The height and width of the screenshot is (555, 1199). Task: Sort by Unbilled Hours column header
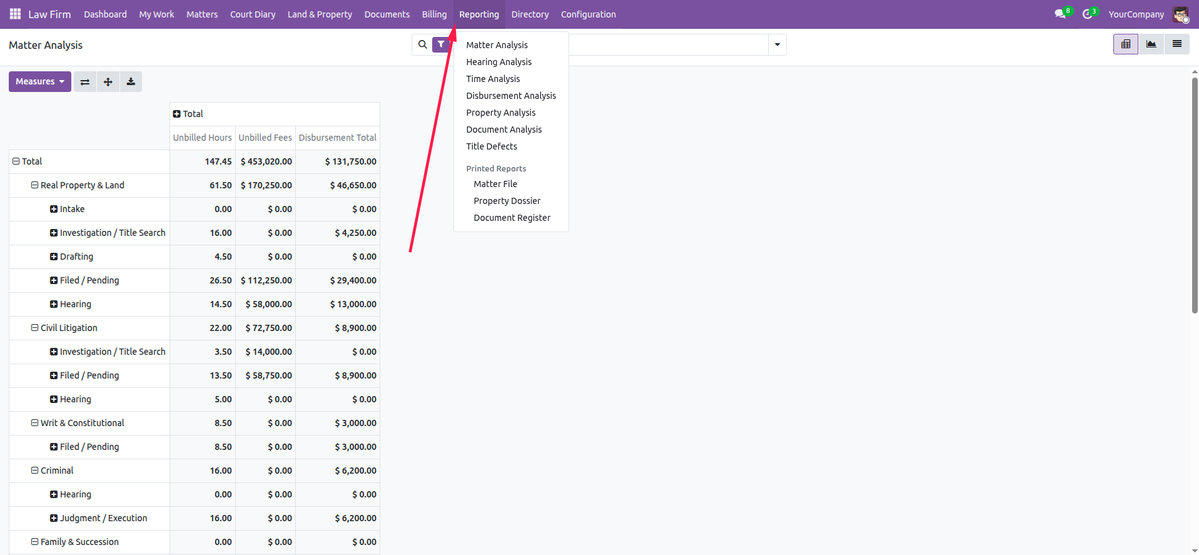202,138
